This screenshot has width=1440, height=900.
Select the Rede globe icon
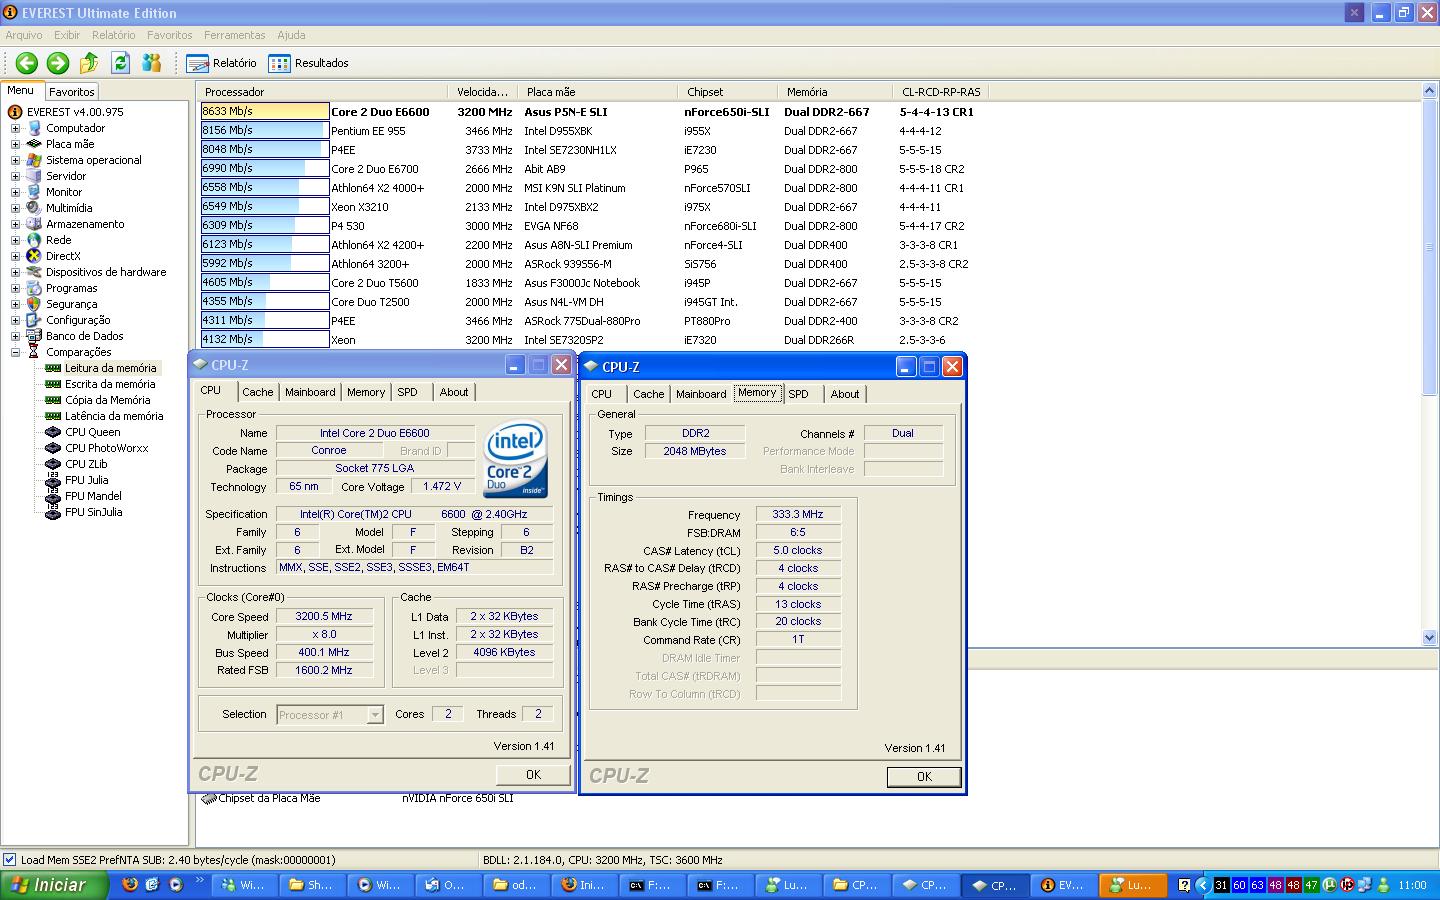[34, 240]
